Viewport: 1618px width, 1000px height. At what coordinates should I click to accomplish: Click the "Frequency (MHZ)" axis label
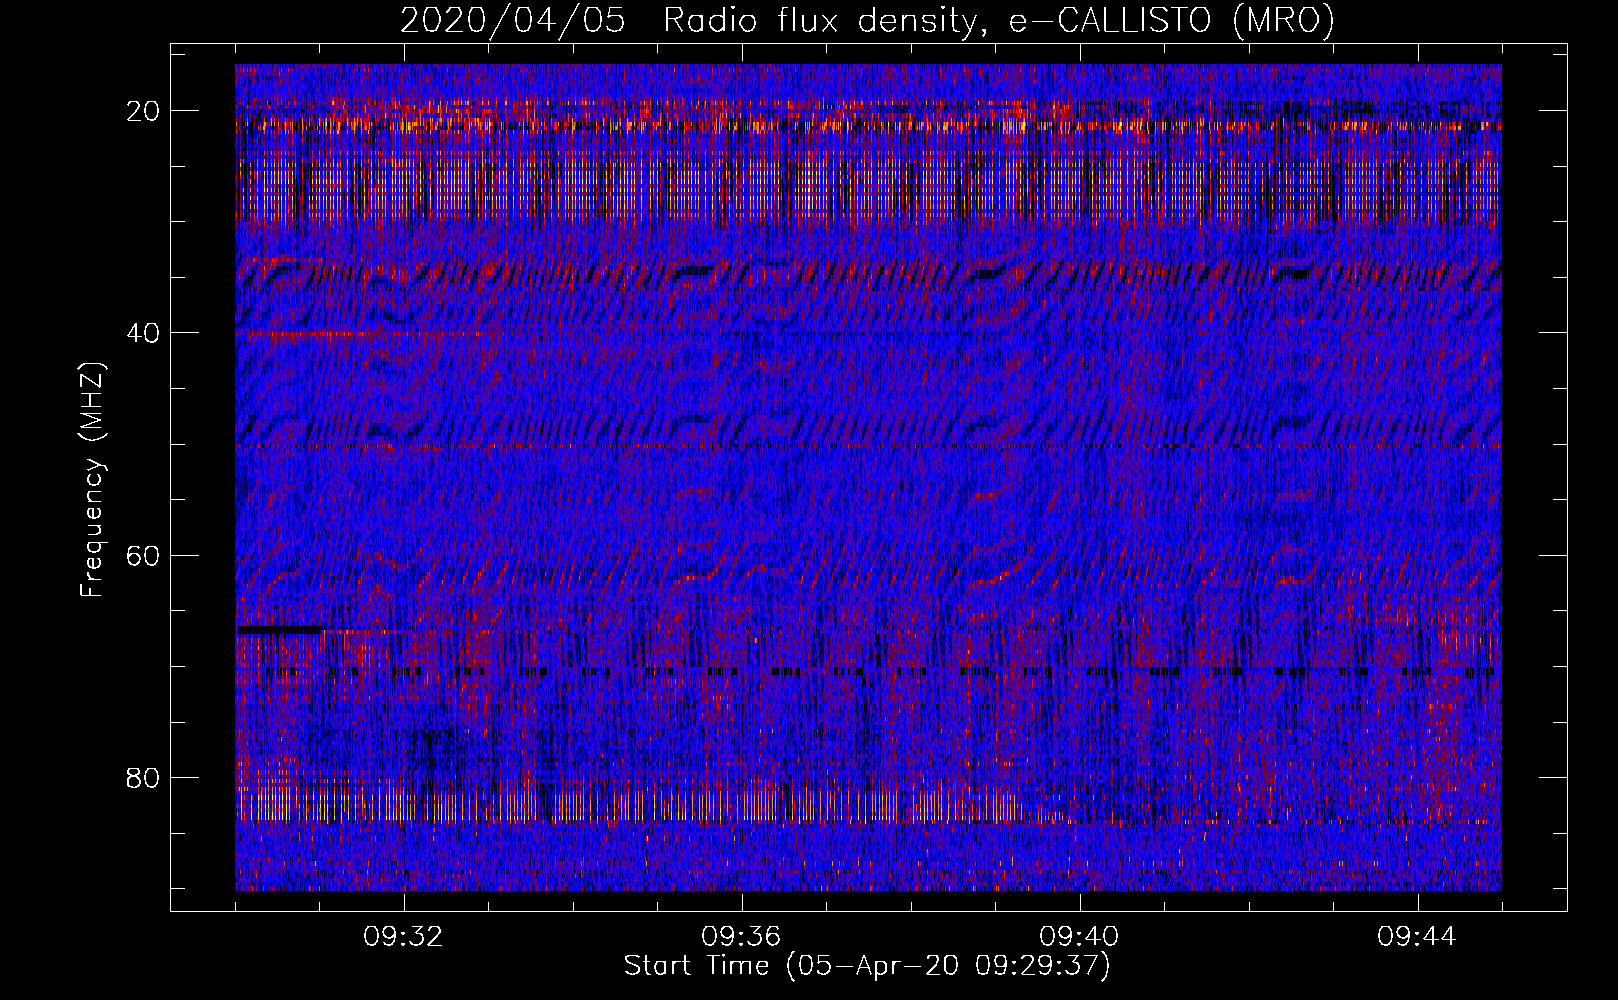click(x=92, y=480)
